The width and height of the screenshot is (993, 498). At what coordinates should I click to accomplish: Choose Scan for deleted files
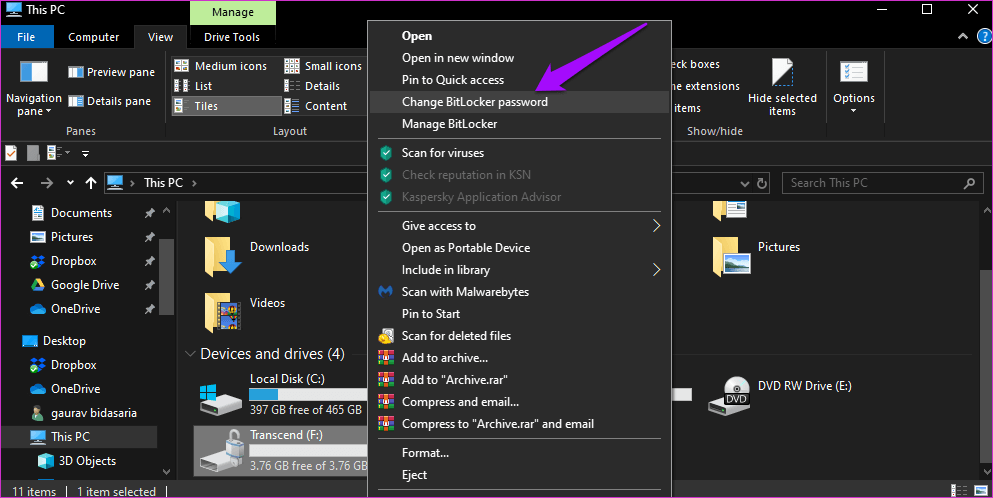tap(519, 336)
